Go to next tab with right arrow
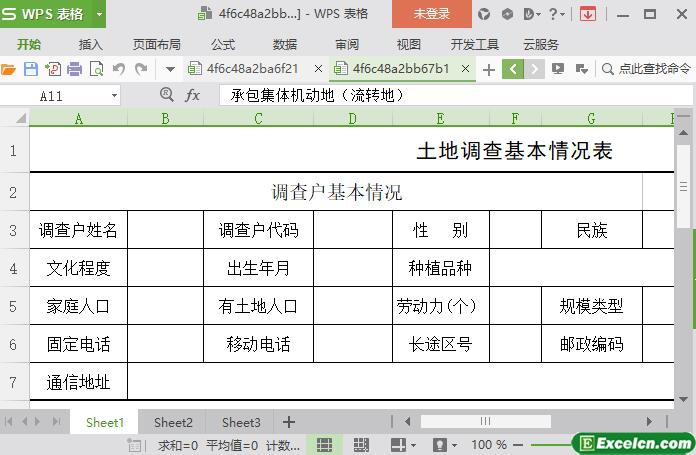Viewport: 696px width, 455px height. pyautogui.click(x=534, y=69)
